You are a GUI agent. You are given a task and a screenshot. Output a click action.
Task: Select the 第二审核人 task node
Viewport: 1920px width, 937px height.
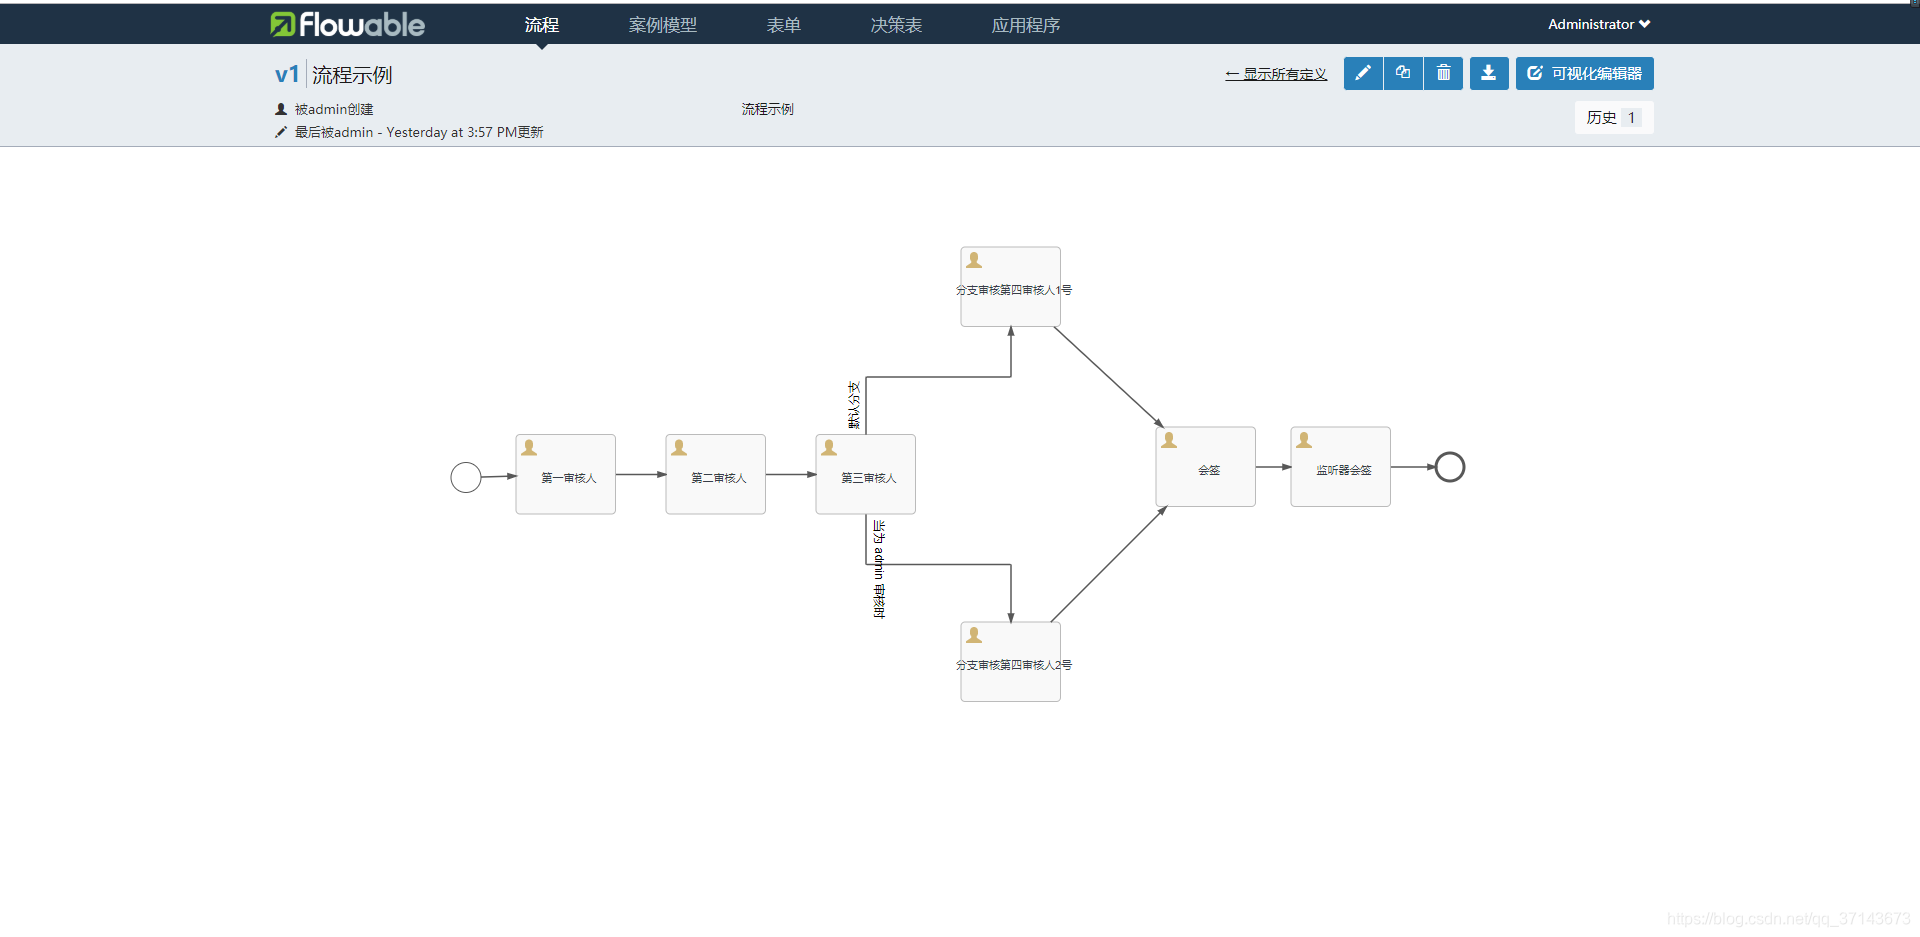click(716, 474)
